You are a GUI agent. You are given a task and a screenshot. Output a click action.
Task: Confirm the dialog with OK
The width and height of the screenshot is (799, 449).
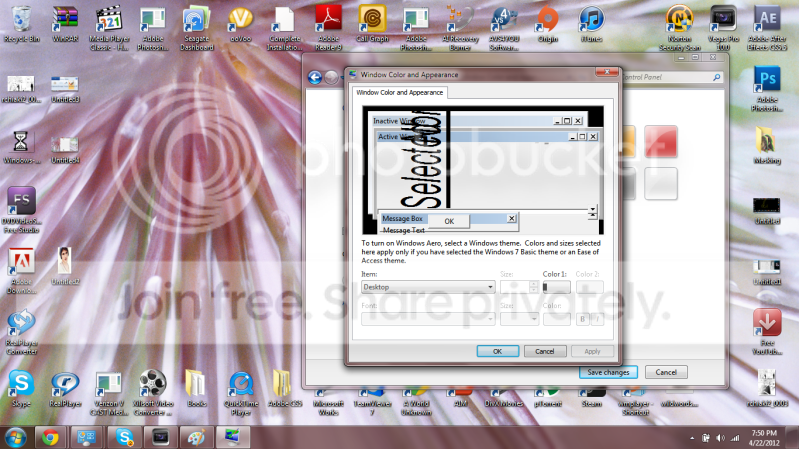(498, 351)
